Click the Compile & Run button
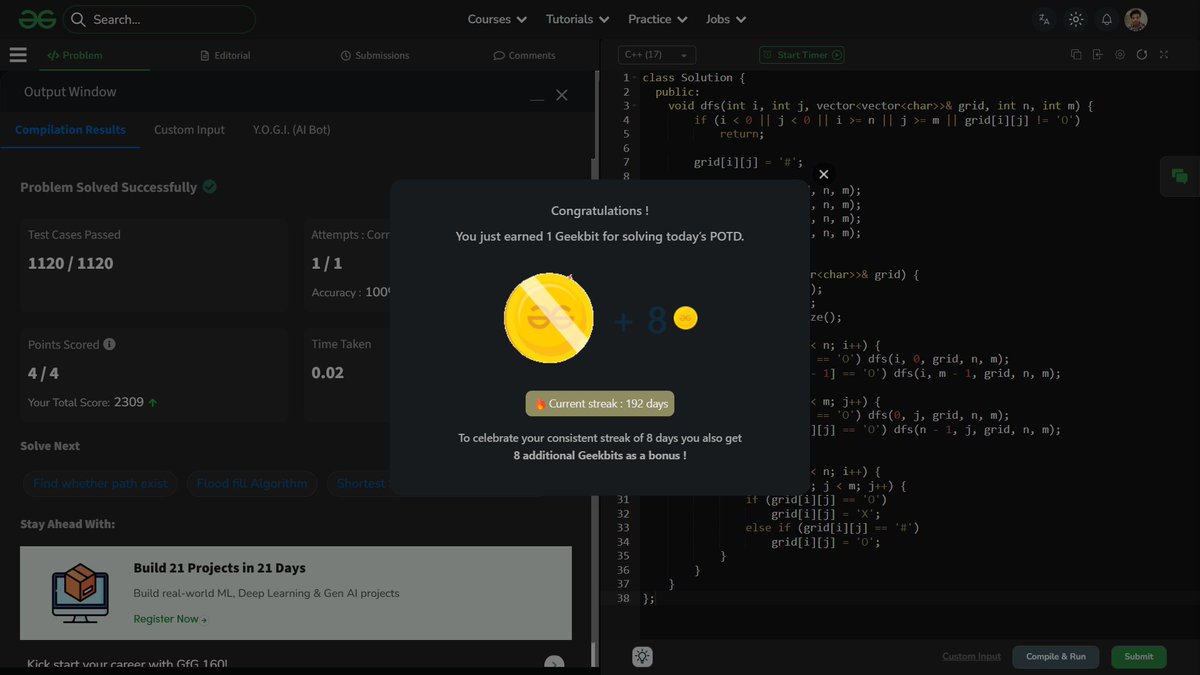This screenshot has height=675, width=1200. [x=1056, y=656]
